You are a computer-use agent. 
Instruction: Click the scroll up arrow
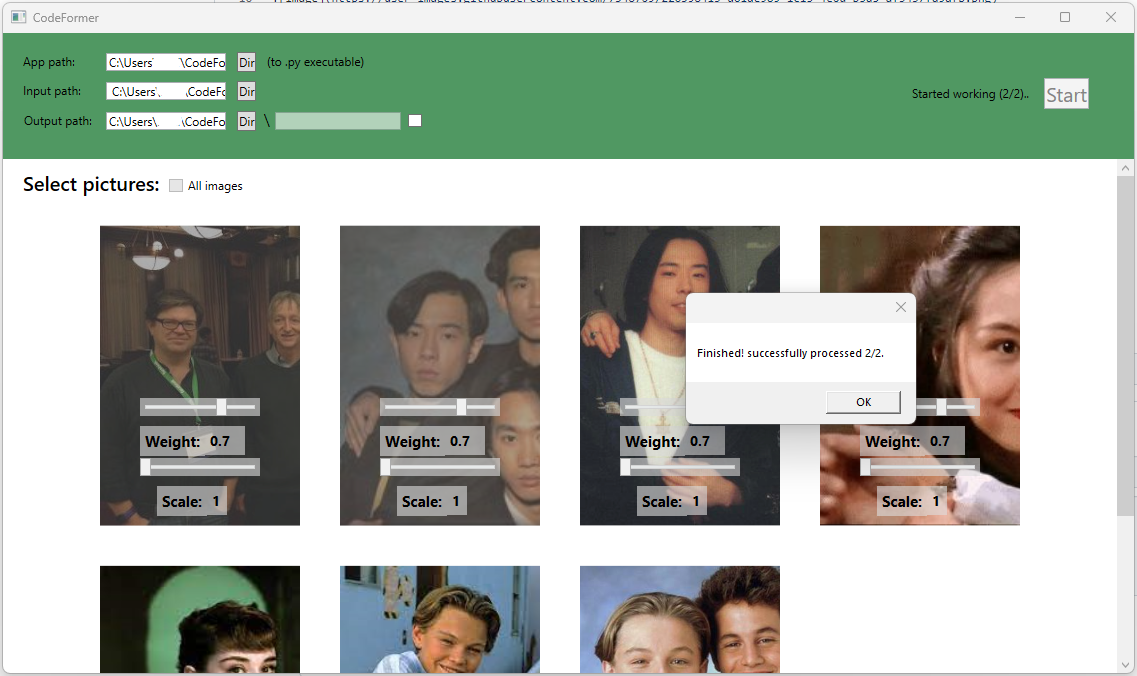click(1125, 168)
